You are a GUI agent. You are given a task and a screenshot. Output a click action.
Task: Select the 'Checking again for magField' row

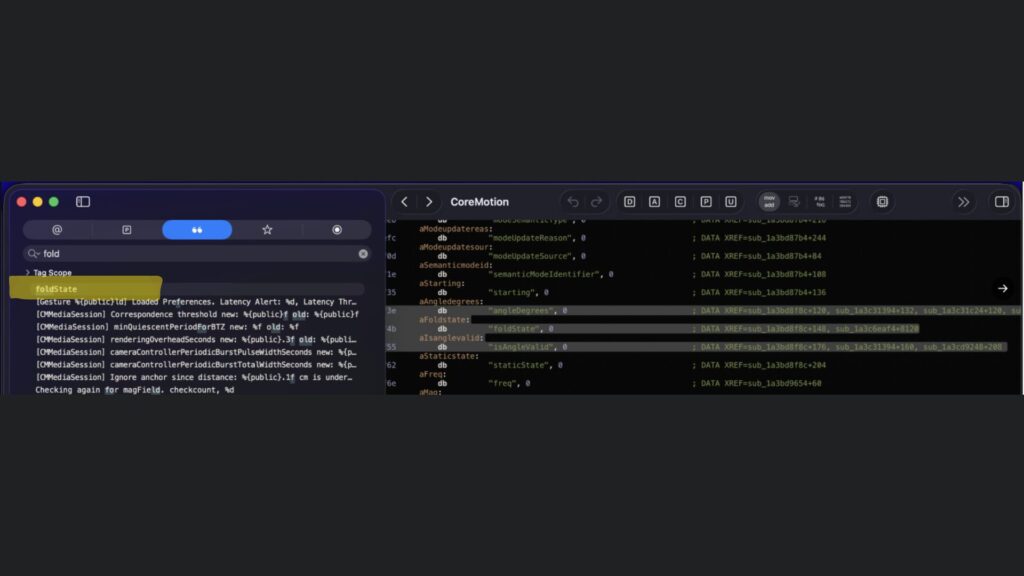135,390
